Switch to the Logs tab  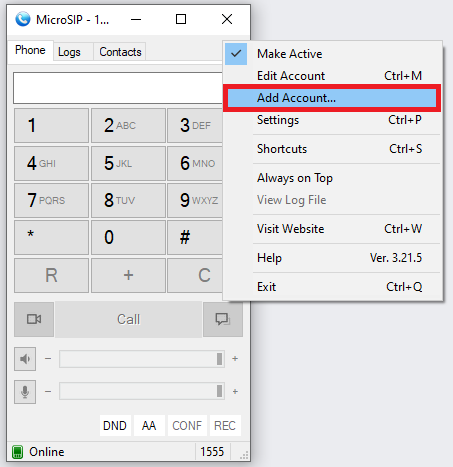click(x=69, y=52)
